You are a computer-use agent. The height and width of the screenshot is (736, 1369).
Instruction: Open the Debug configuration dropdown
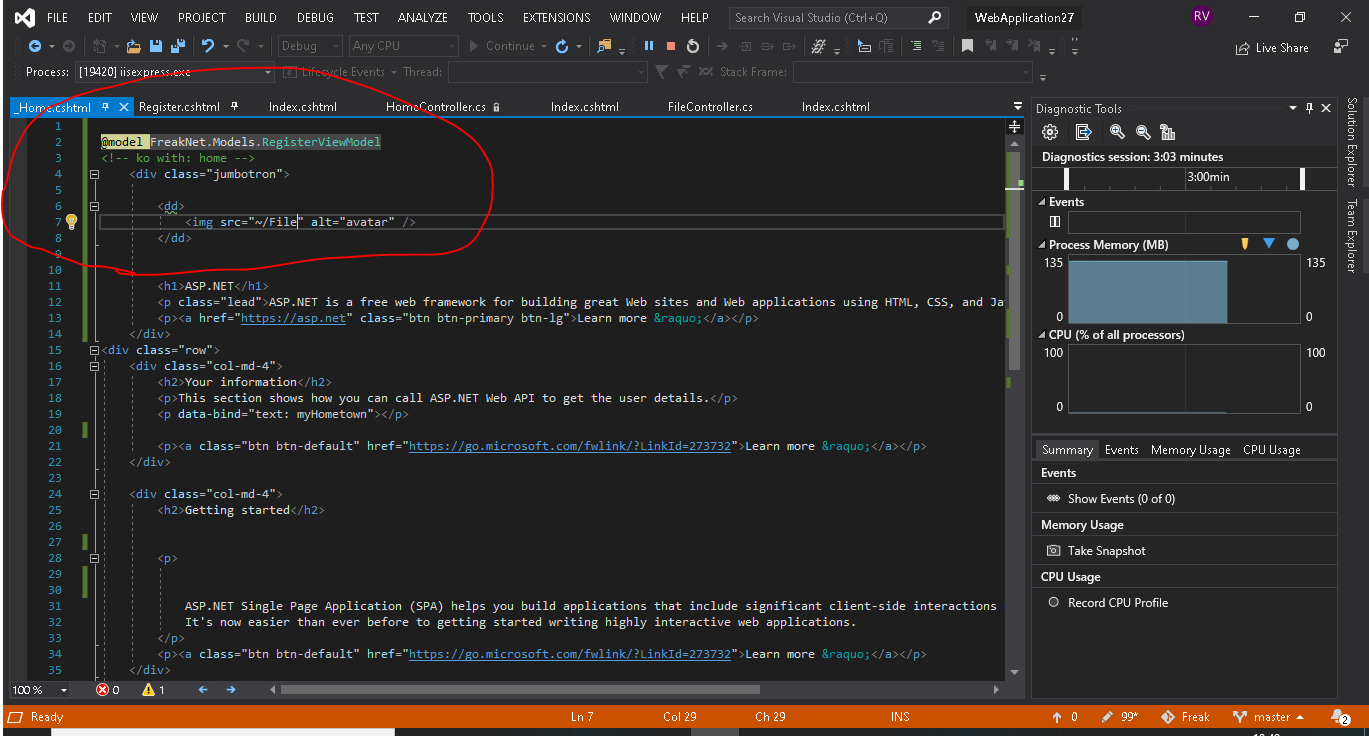[x=310, y=46]
